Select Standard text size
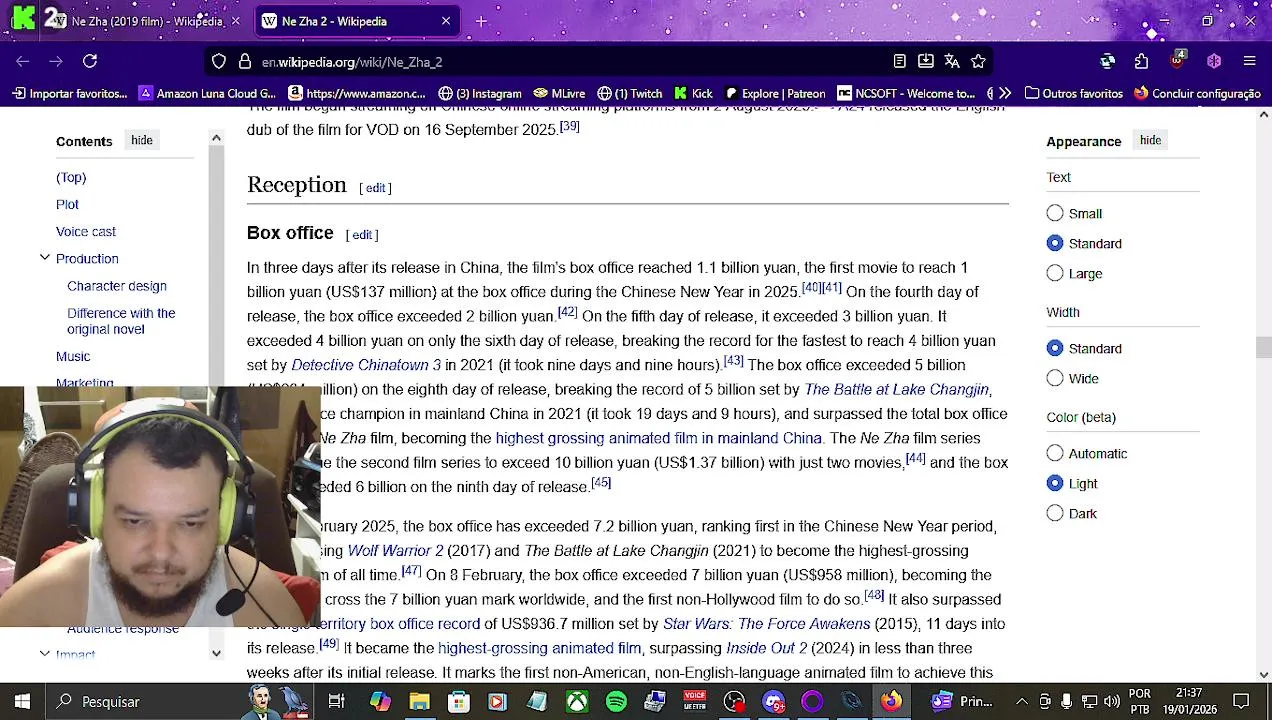 1055,243
